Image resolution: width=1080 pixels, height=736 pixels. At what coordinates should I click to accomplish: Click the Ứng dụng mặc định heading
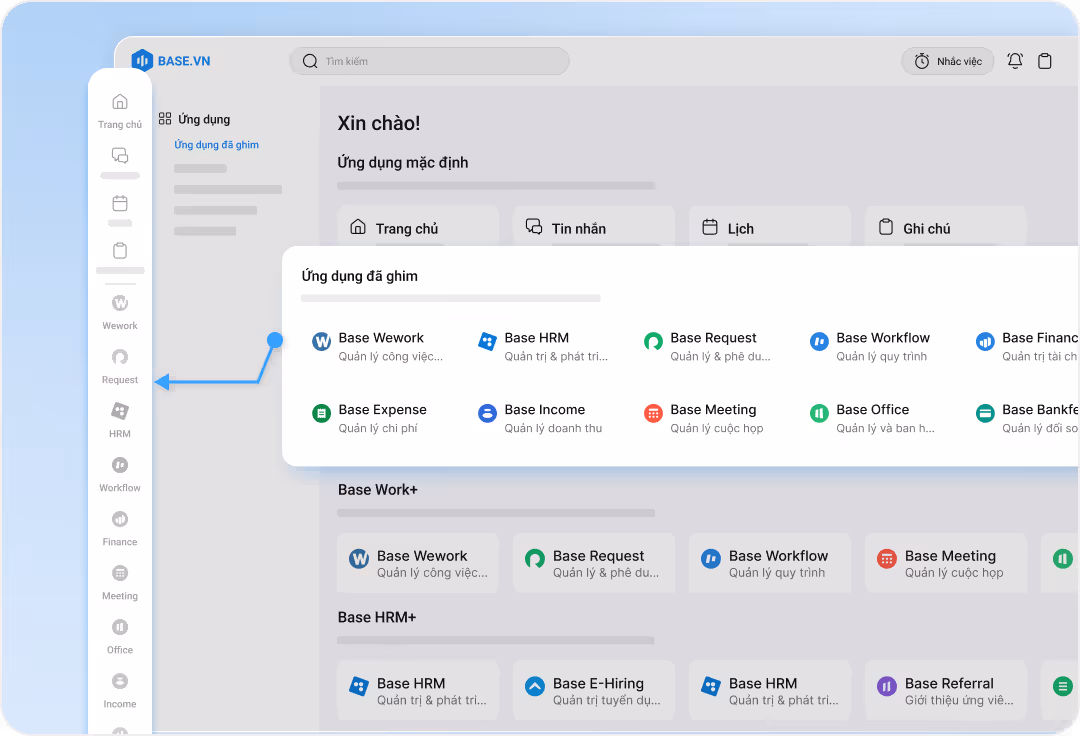tap(403, 162)
